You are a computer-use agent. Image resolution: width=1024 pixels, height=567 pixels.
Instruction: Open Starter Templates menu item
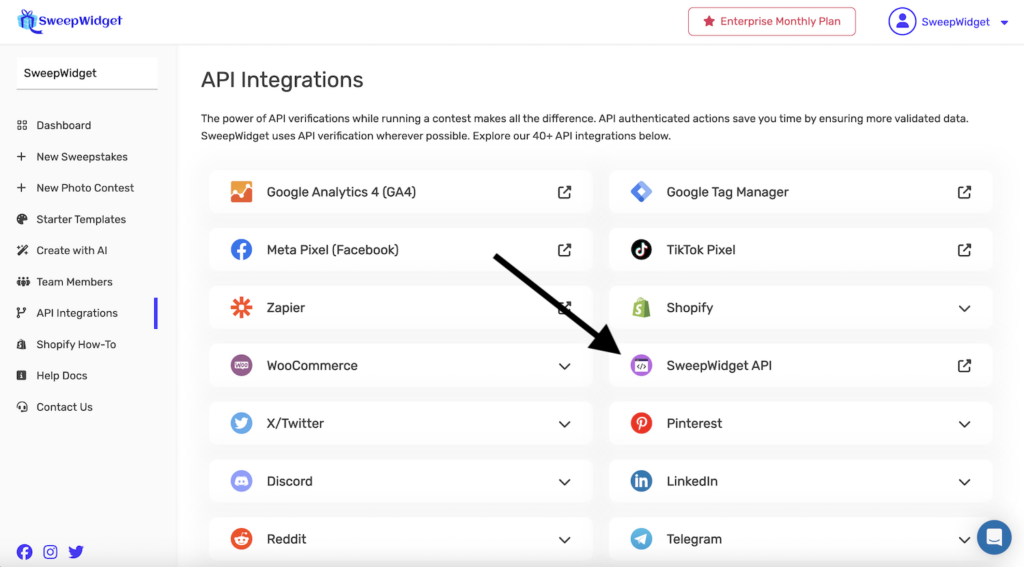(x=81, y=219)
